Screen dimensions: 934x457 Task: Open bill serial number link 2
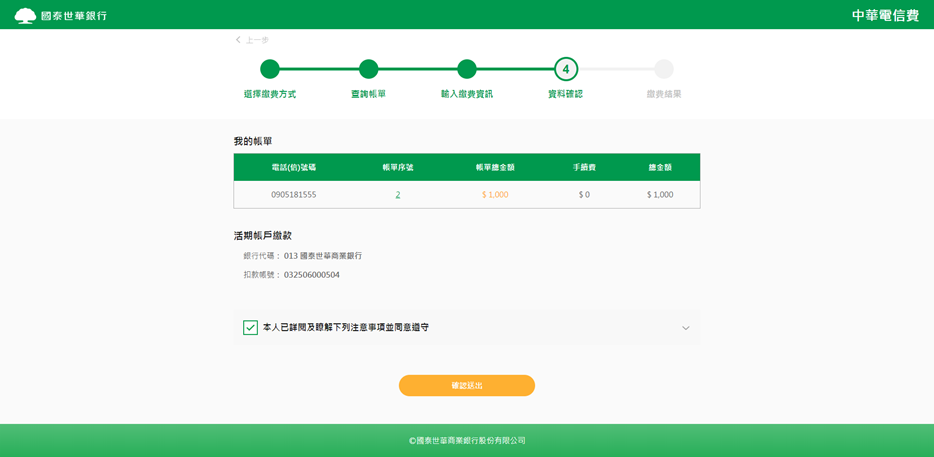398,195
